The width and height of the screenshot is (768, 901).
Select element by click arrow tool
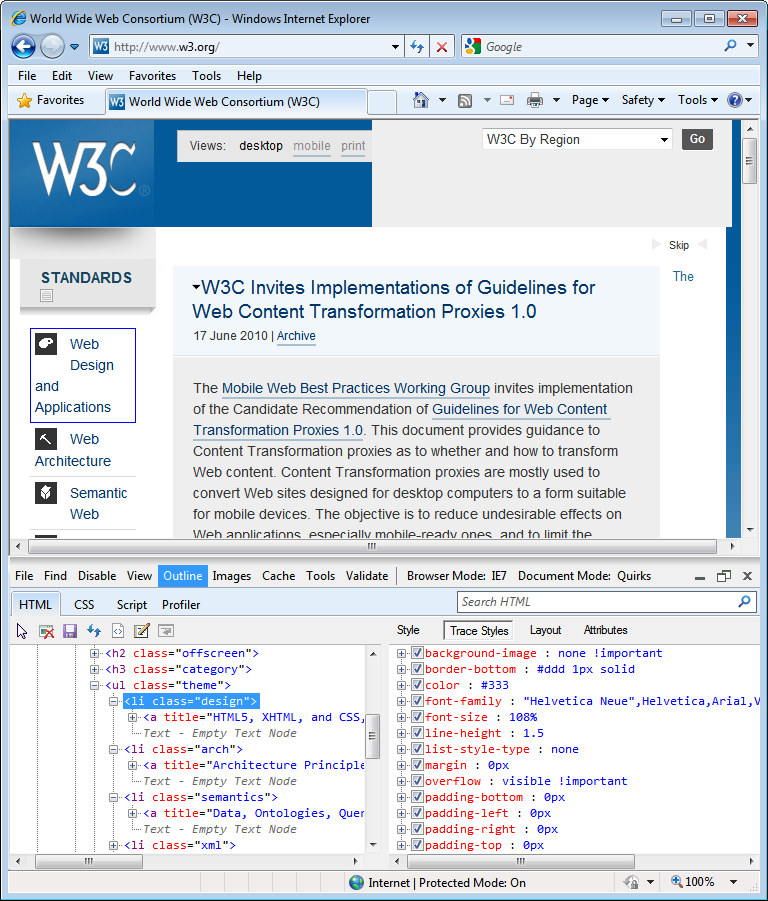pos(22,631)
